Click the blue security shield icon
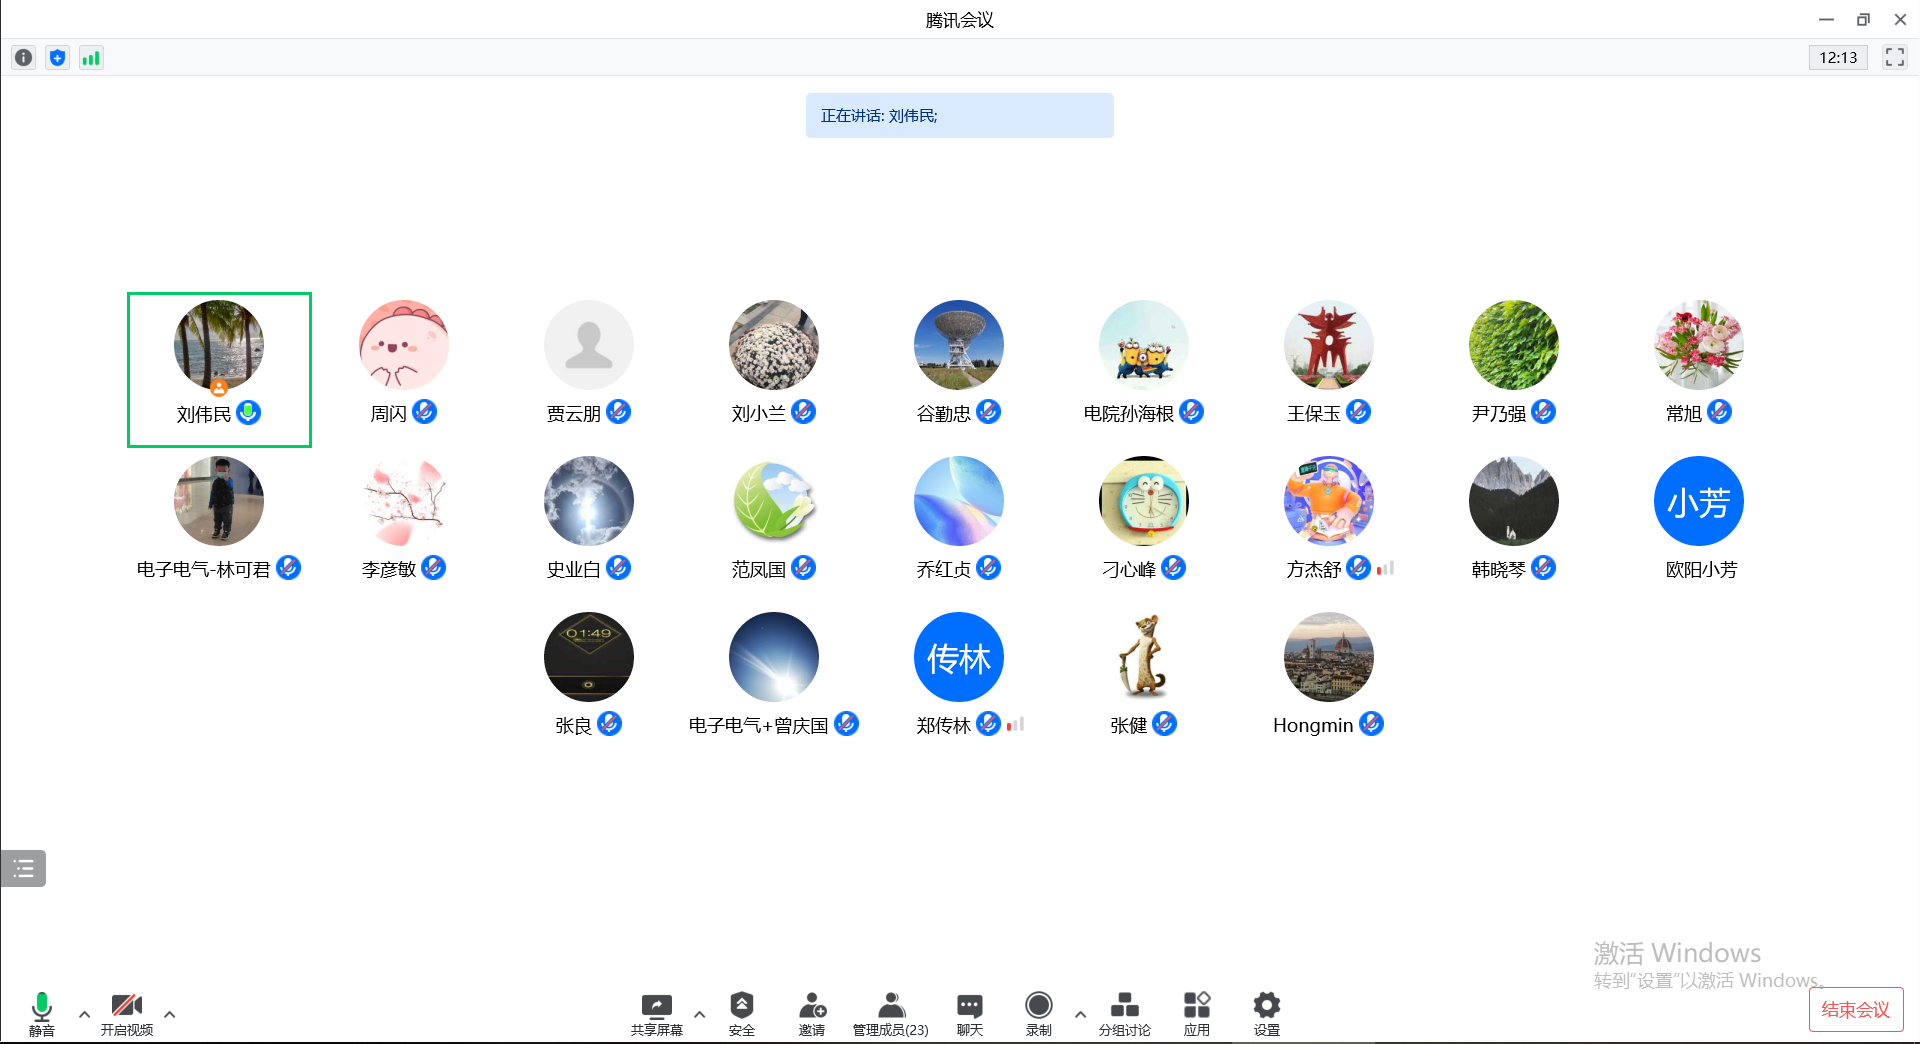This screenshot has width=1920, height=1044. click(x=58, y=58)
